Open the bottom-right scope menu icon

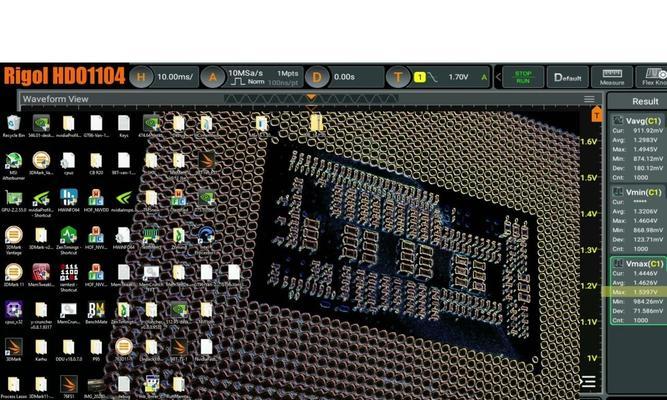[589, 382]
